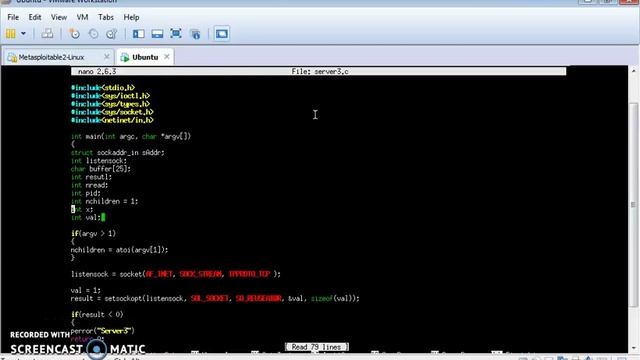Image resolution: width=640 pixels, height=360 pixels.
Task: Click the 'int main(int argc, char *argv[])' line
Action: [131, 136]
